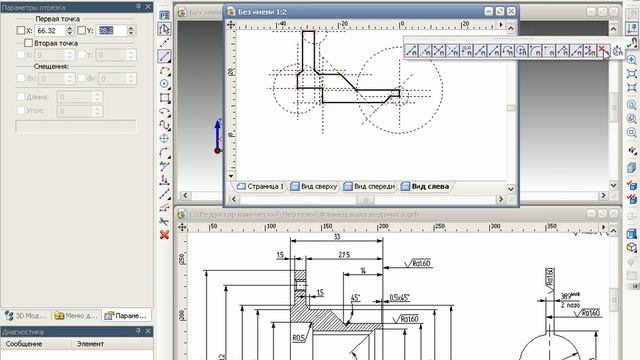Click the pan cross icon in Без имени window
This screenshot has height=360, width=640.
click(x=231, y=24)
